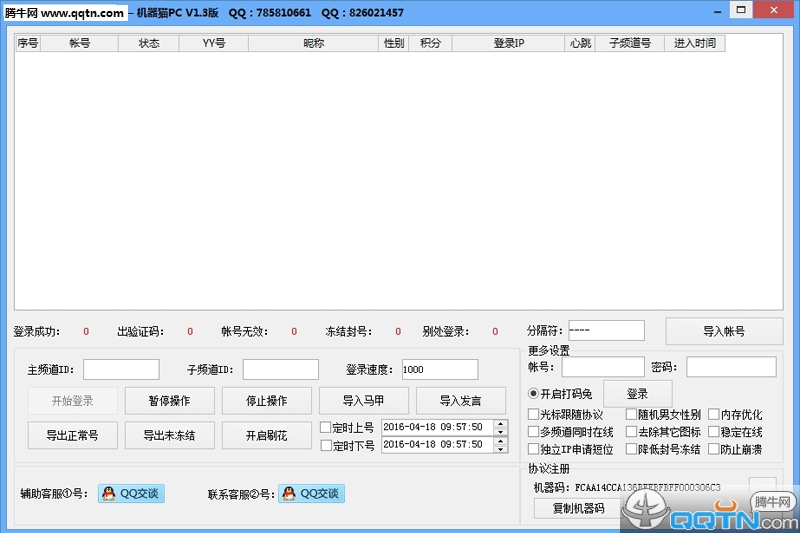Focus the 主频道ID input field
The height and width of the screenshot is (533, 800).
coord(121,370)
